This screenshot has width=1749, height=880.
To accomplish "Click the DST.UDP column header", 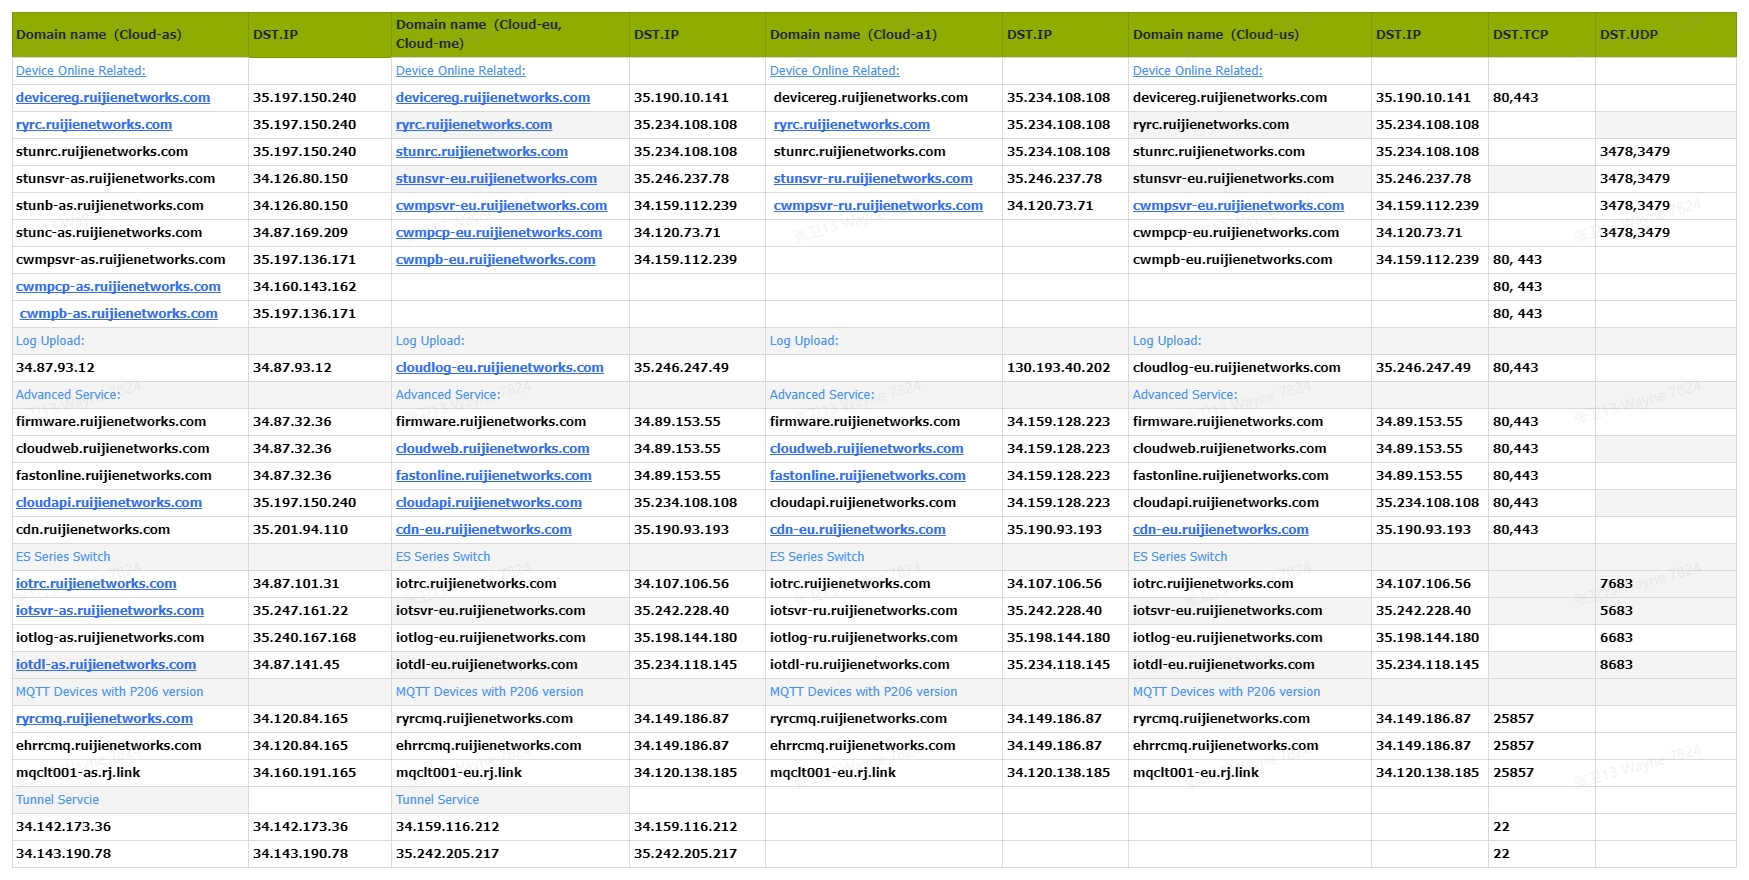I will (x=1666, y=35).
